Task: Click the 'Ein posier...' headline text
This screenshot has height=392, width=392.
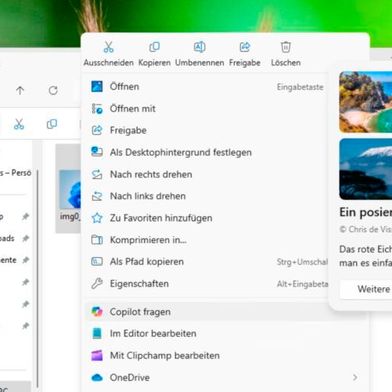Action: (x=366, y=212)
